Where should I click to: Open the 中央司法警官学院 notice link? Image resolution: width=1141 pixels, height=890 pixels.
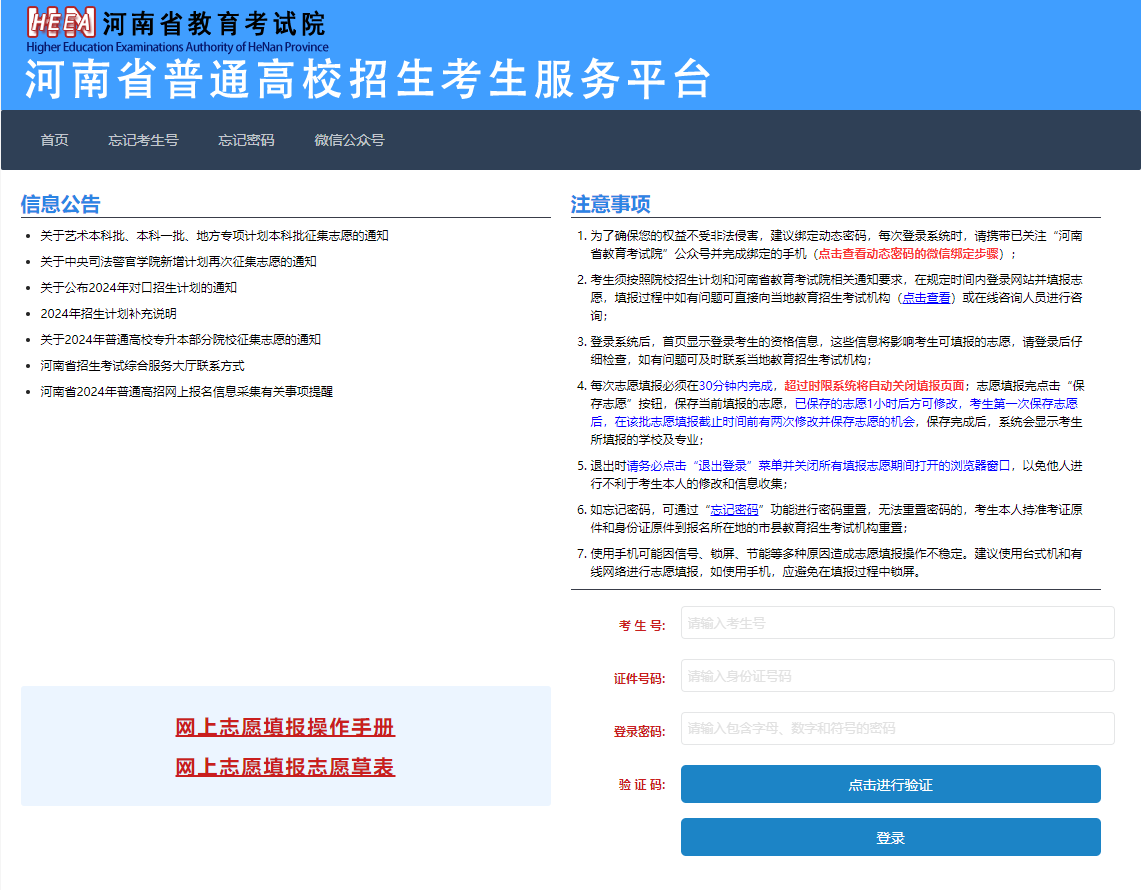(178, 262)
